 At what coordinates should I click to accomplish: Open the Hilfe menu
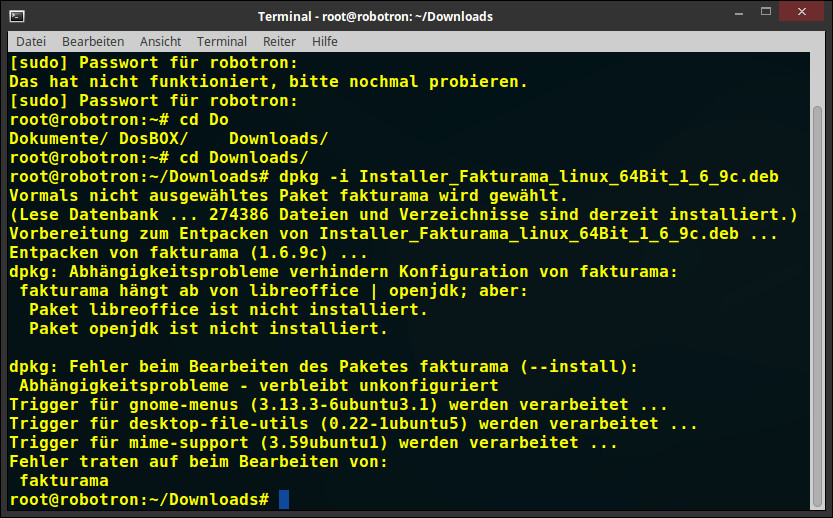(325, 41)
